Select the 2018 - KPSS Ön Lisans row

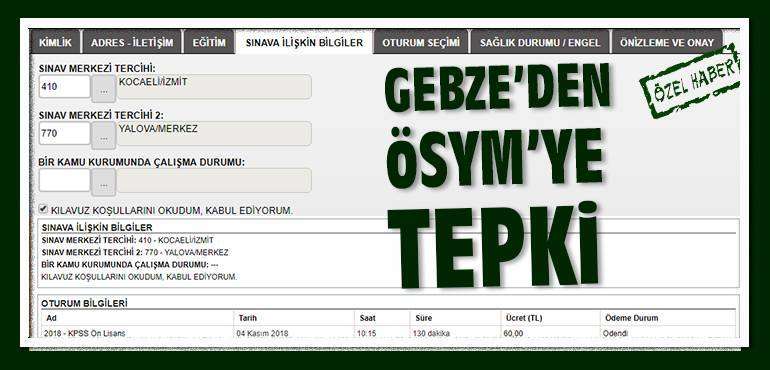pyautogui.click(x=388, y=333)
